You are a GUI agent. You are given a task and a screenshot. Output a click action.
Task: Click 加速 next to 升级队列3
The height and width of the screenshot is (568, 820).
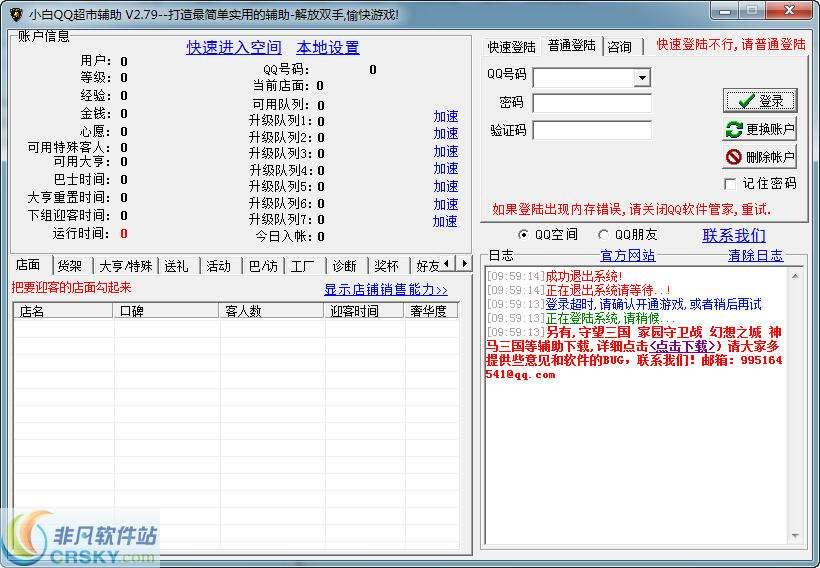pos(446,152)
